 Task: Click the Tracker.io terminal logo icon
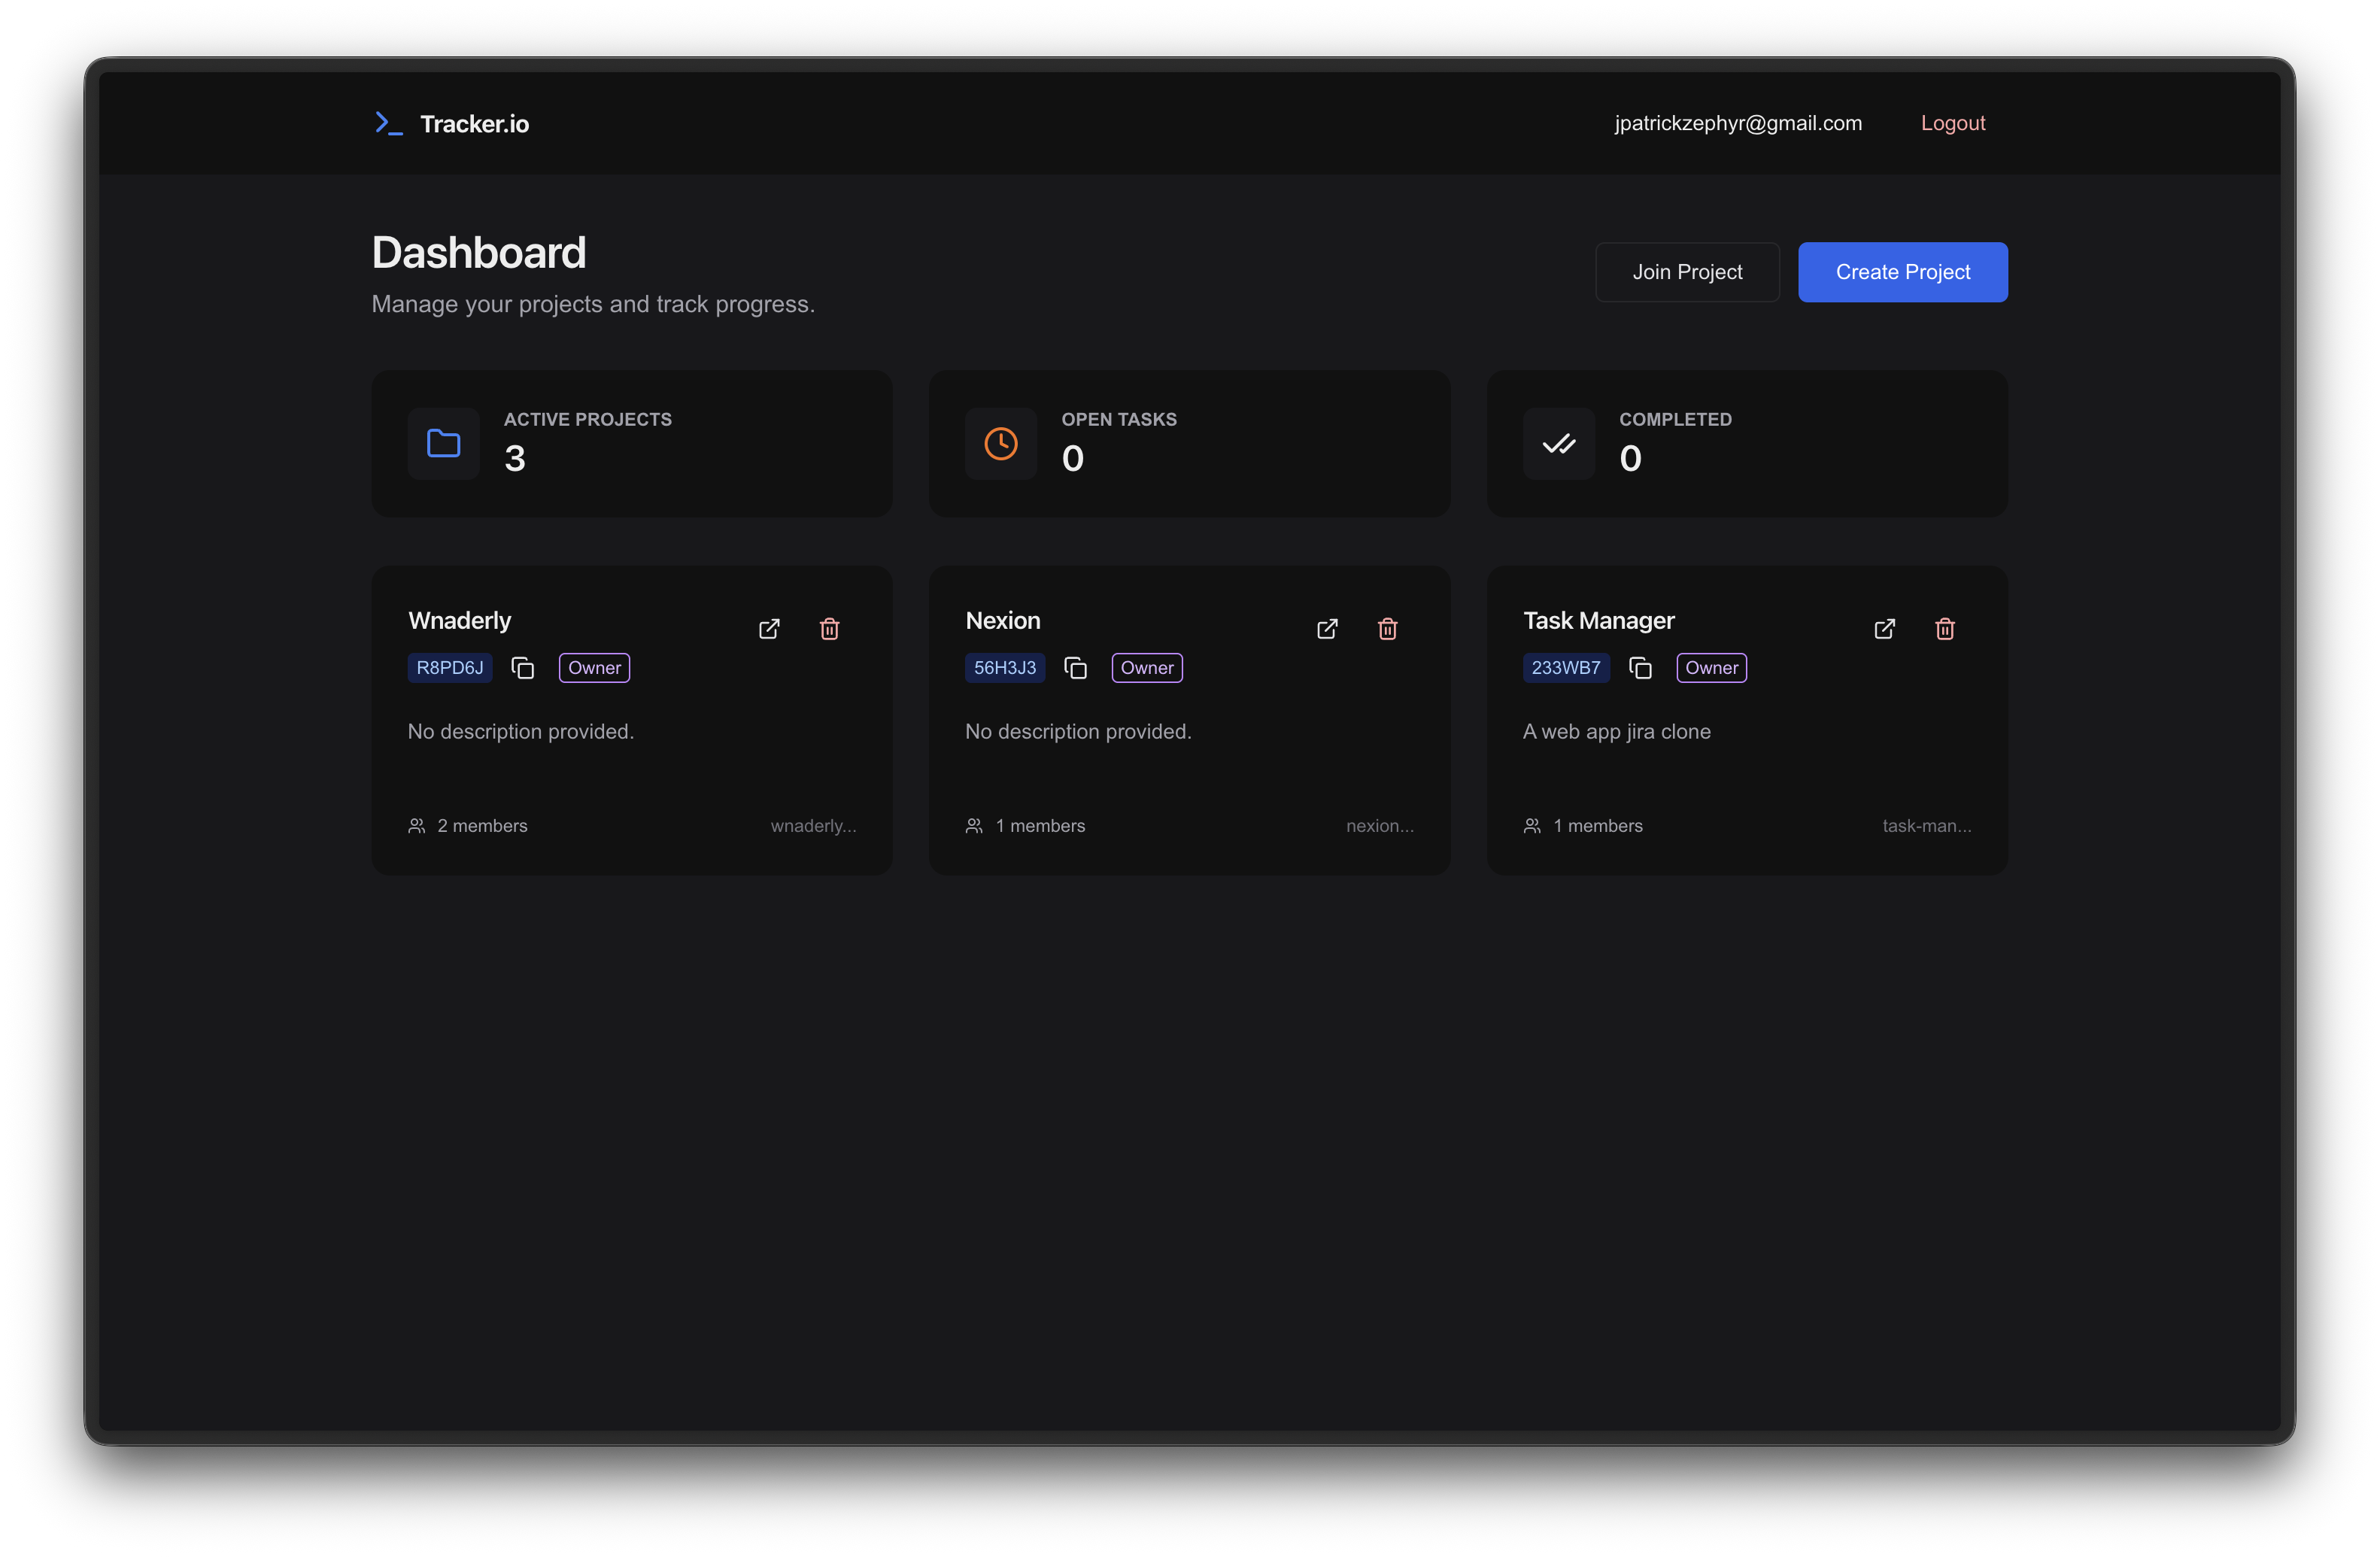[388, 123]
